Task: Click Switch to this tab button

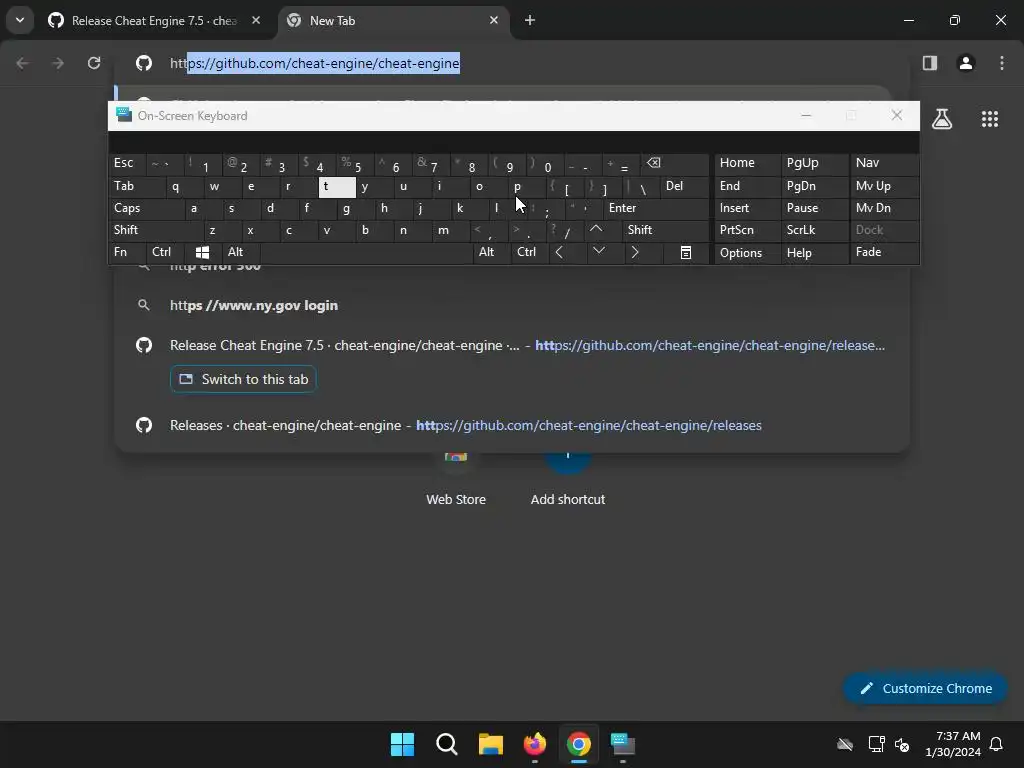Action: pyautogui.click(x=243, y=379)
